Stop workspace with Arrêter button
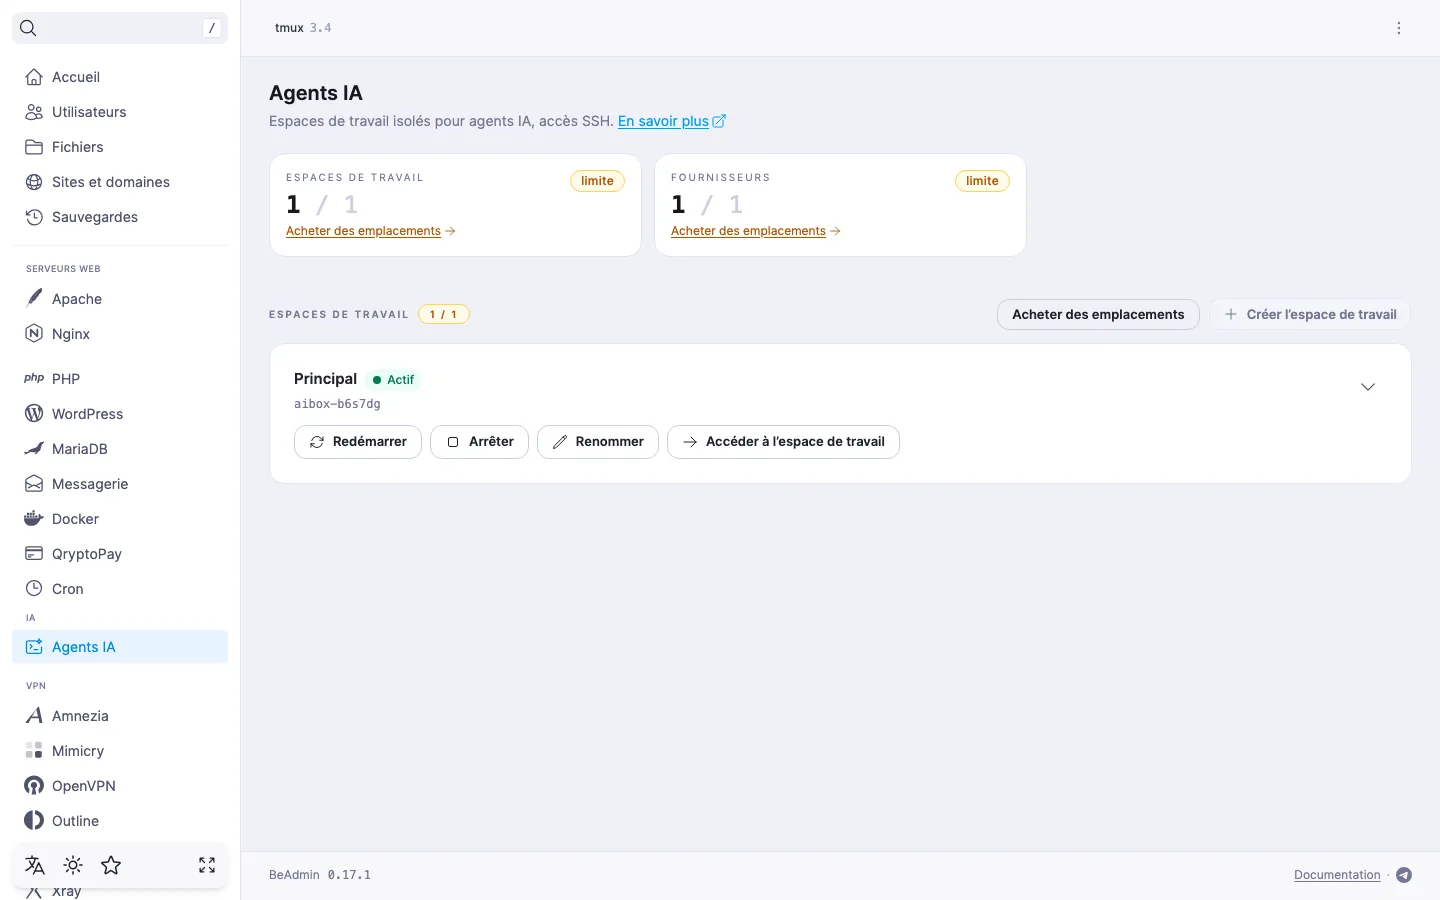This screenshot has height=900, width=1440. (x=479, y=442)
